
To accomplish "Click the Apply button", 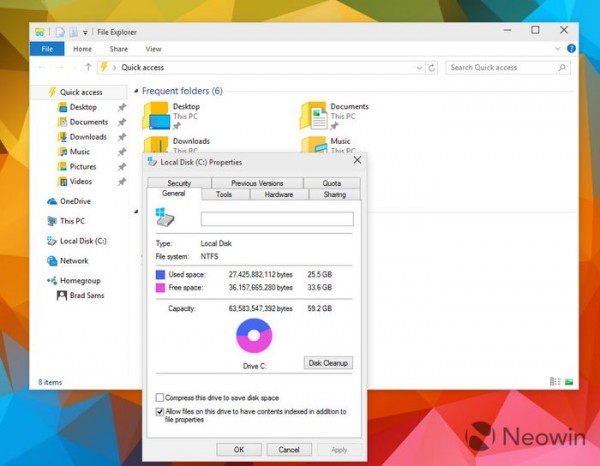I will pyautogui.click(x=339, y=450).
